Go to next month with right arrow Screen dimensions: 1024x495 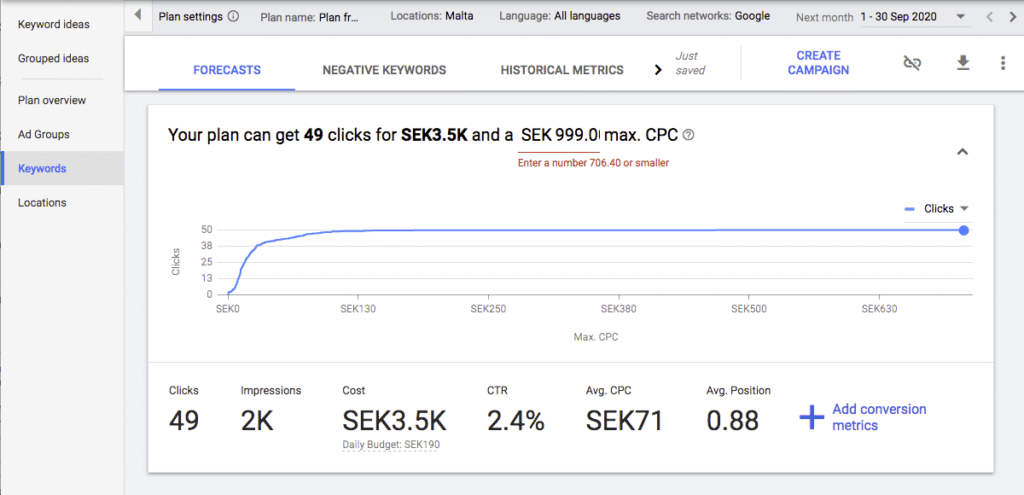[x=1012, y=17]
